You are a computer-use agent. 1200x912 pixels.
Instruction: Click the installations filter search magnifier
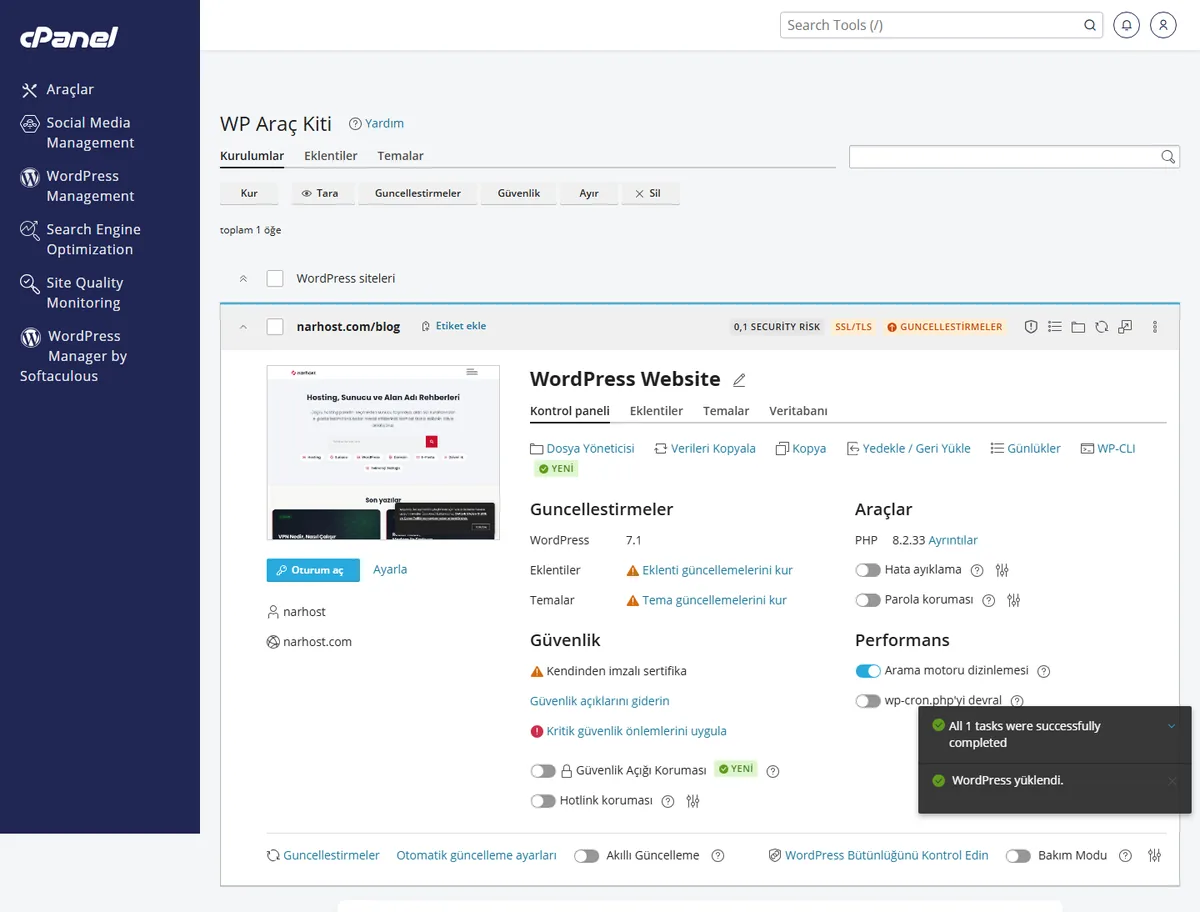[x=1168, y=157]
